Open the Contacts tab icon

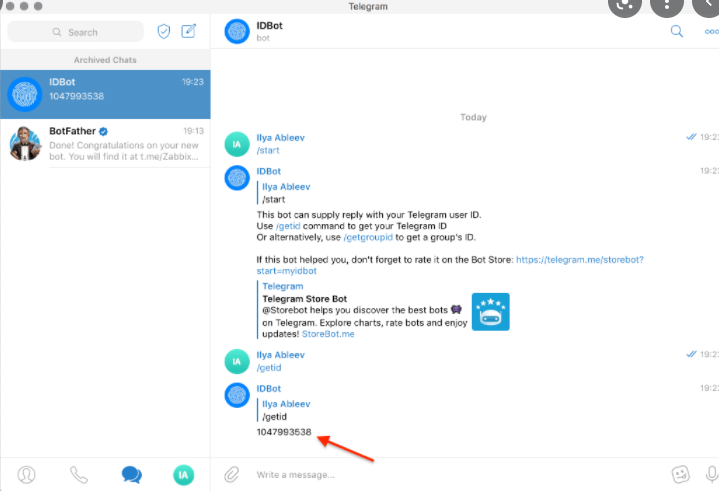[27, 474]
